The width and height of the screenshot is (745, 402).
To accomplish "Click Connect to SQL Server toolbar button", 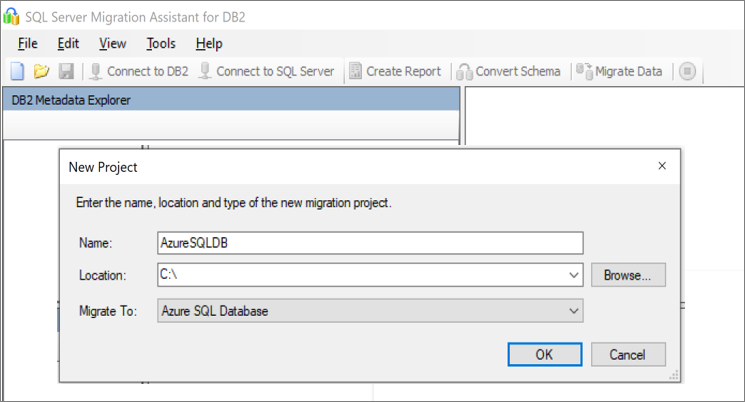I will click(266, 71).
